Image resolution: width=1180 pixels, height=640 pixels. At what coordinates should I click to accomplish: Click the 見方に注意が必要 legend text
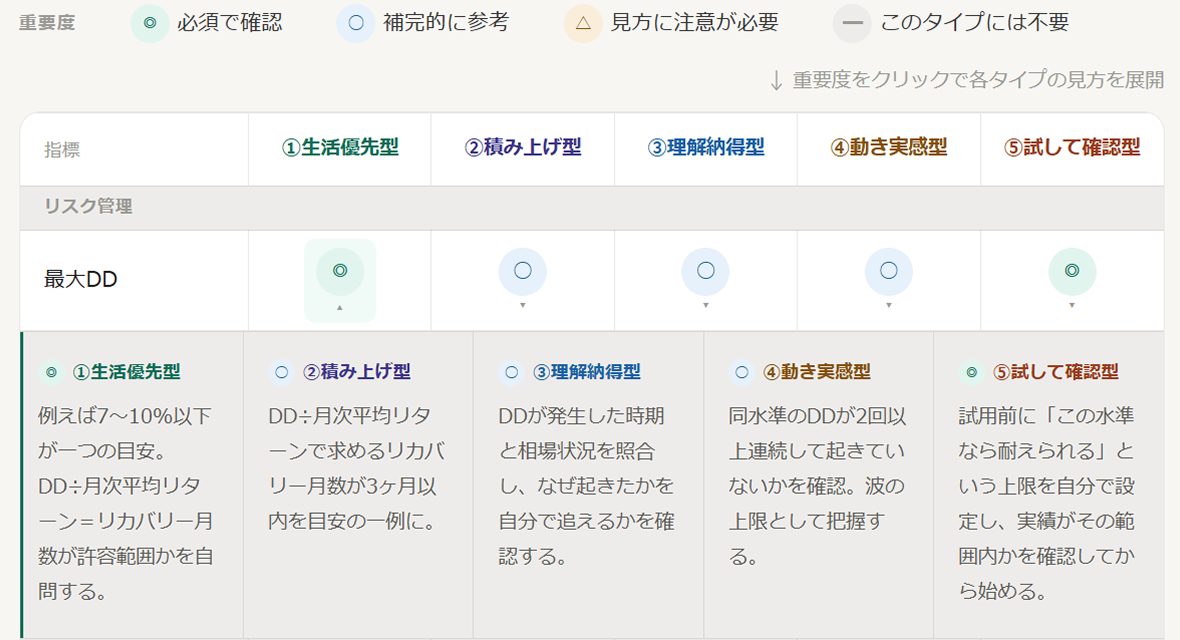(694, 23)
